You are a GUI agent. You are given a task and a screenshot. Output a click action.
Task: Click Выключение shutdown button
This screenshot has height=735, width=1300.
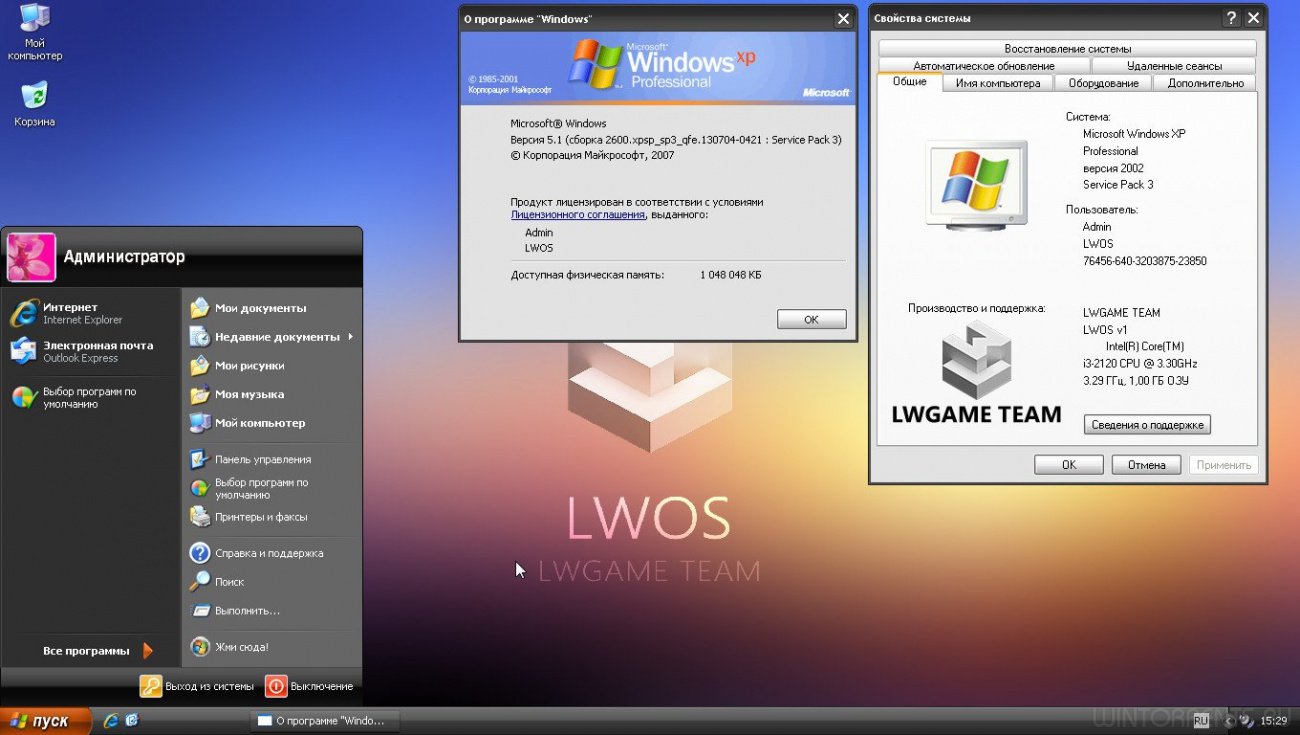point(310,686)
